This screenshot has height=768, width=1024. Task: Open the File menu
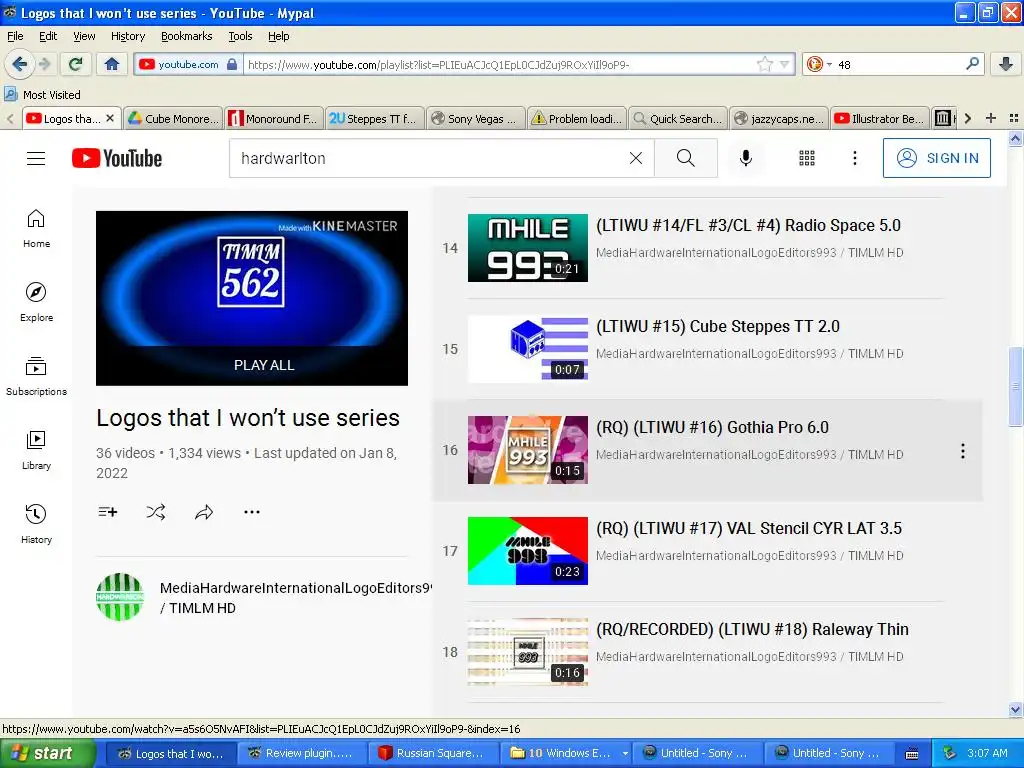(x=15, y=36)
